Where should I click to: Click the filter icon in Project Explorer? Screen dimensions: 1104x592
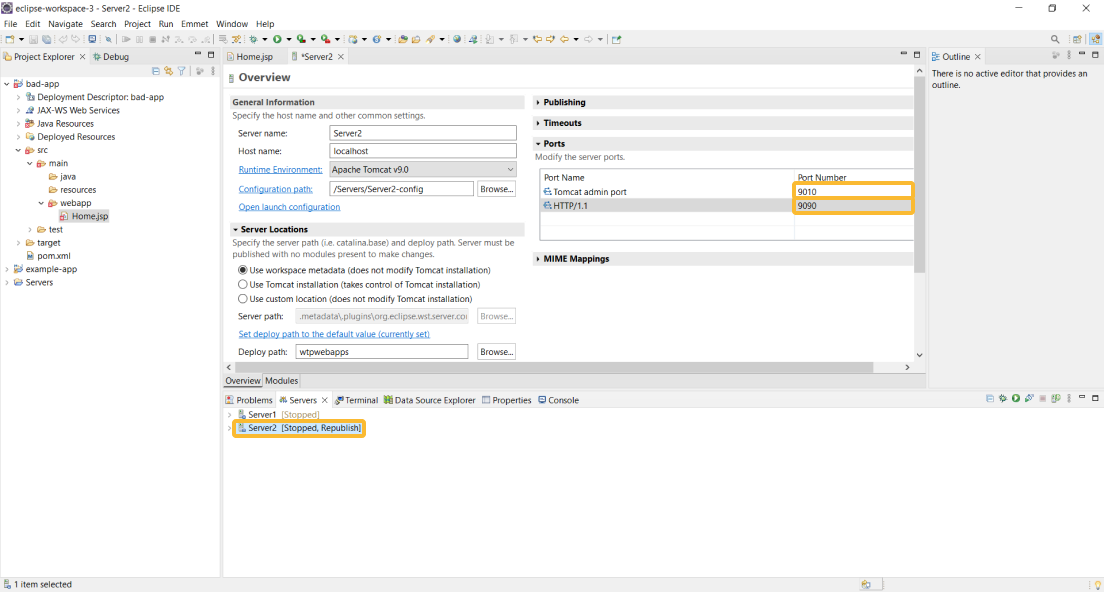point(182,71)
